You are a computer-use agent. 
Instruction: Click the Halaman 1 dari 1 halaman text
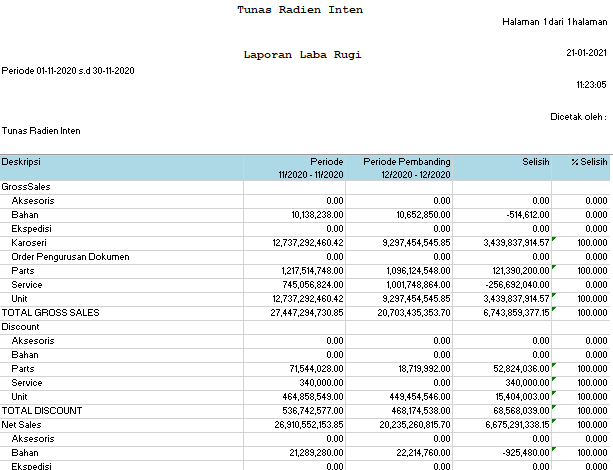[555, 22]
